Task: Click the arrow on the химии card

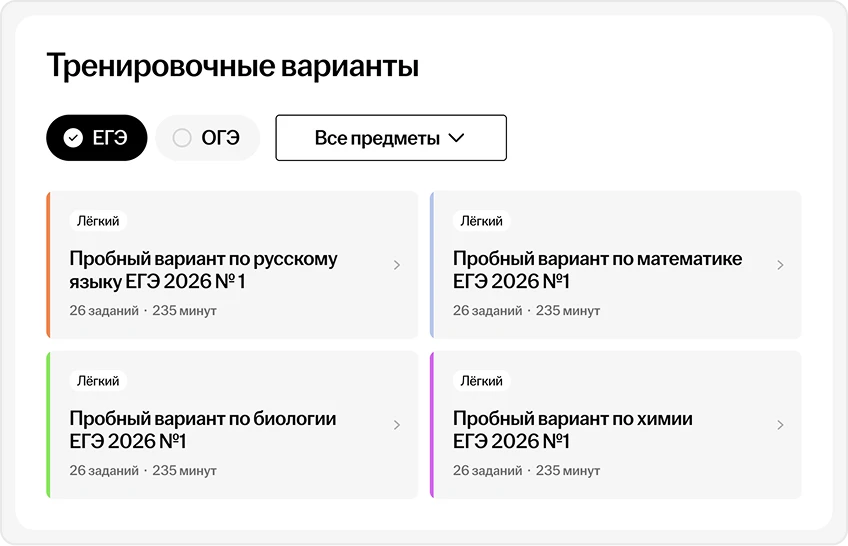Action: [780, 425]
